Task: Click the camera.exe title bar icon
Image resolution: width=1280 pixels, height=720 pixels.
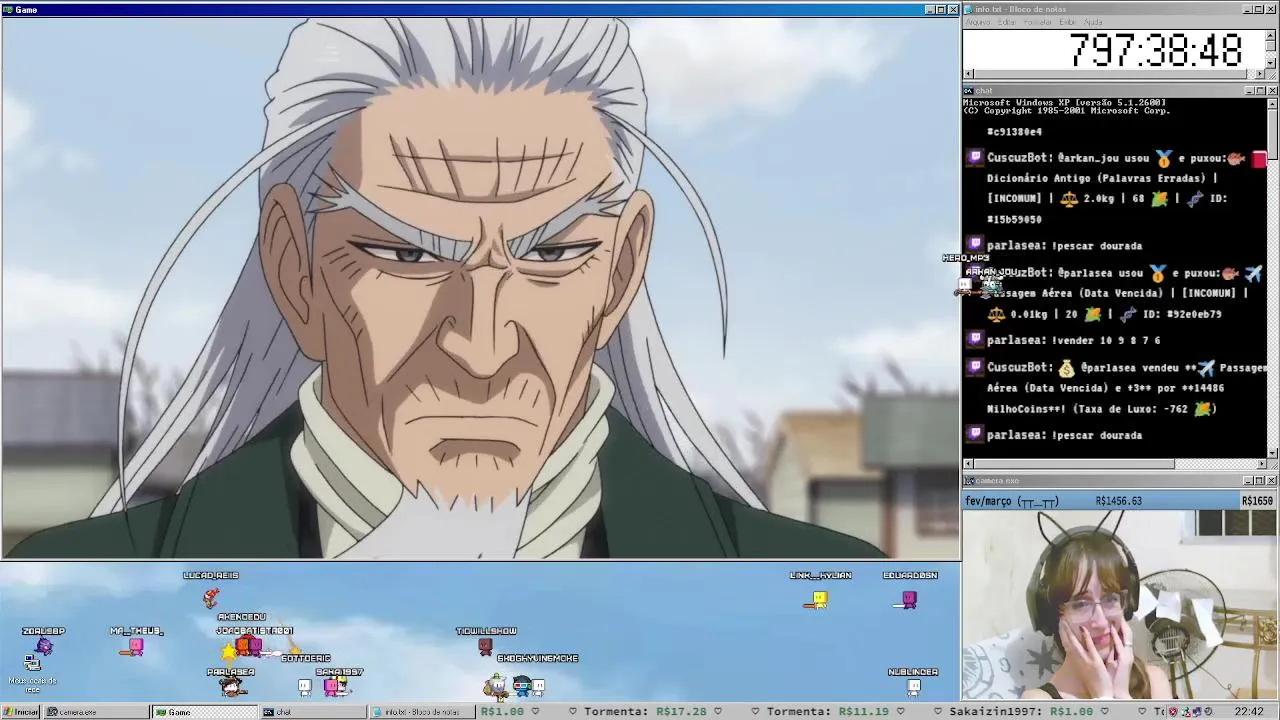Action: point(968,481)
